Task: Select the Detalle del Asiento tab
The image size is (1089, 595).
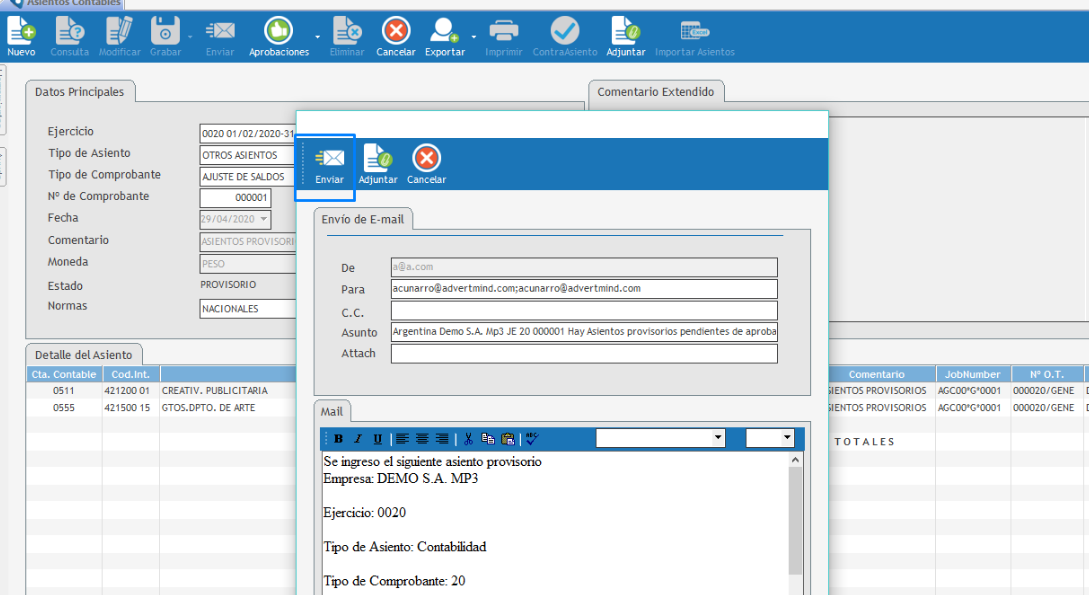Action: 85,355
